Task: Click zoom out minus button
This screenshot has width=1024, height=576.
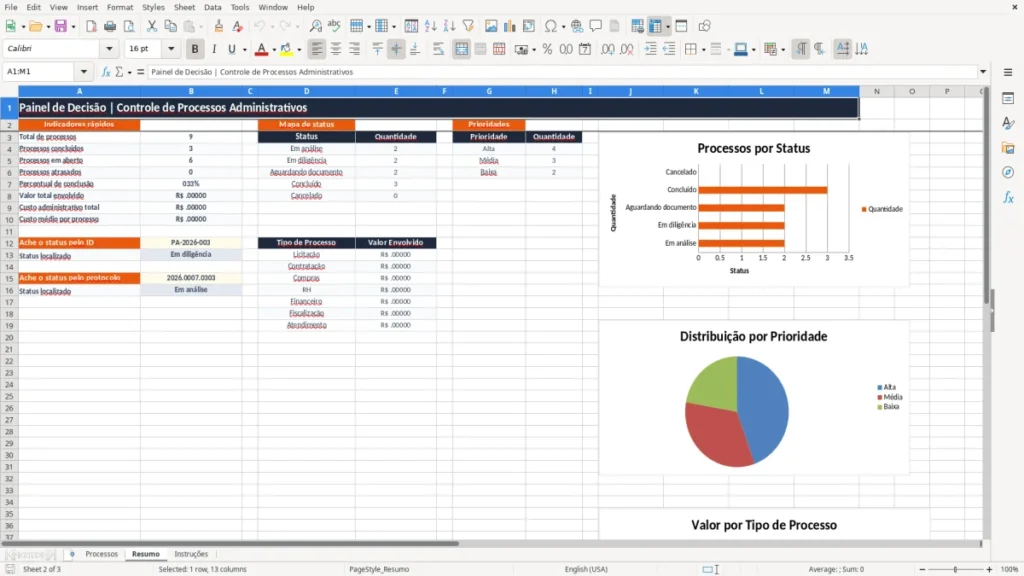Action: pyautogui.click(x=922, y=569)
